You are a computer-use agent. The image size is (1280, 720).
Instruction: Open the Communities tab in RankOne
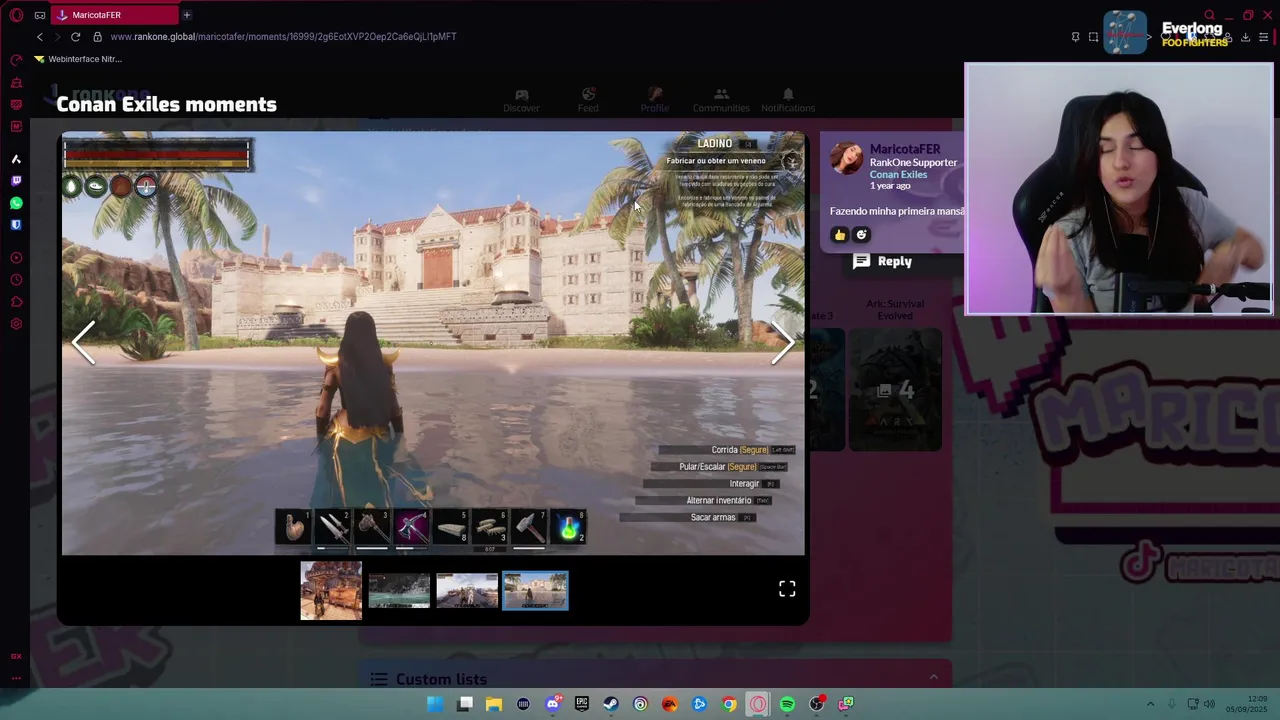[x=721, y=100]
